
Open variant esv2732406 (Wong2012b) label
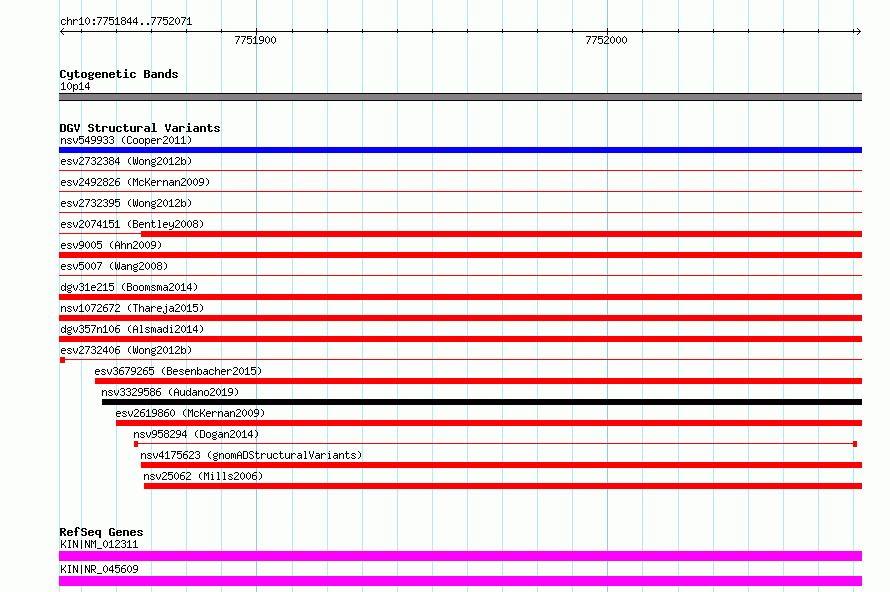(x=126, y=350)
